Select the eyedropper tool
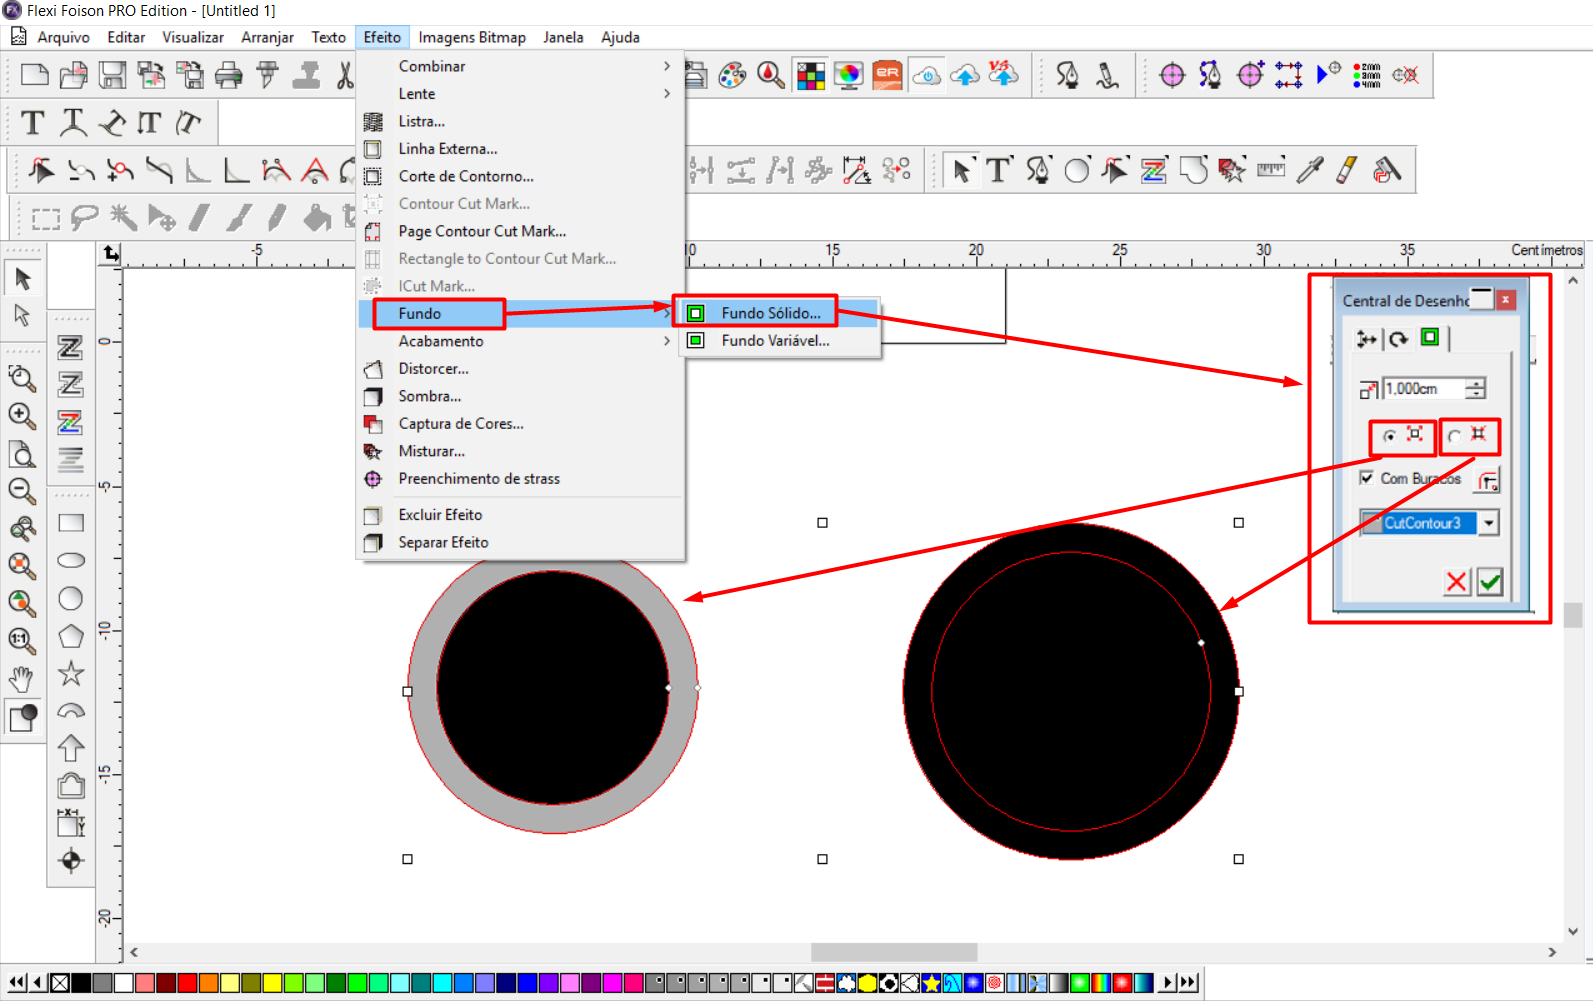Image resolution: width=1593 pixels, height=1001 pixels. pos(1309,170)
